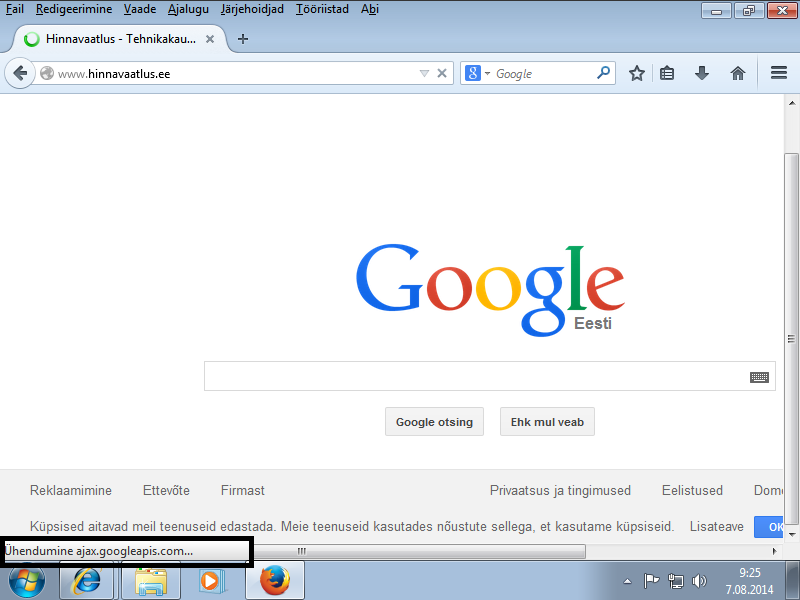The width and height of the screenshot is (800, 600).
Task: Open the Järjehoidjad menu
Action: (252, 9)
